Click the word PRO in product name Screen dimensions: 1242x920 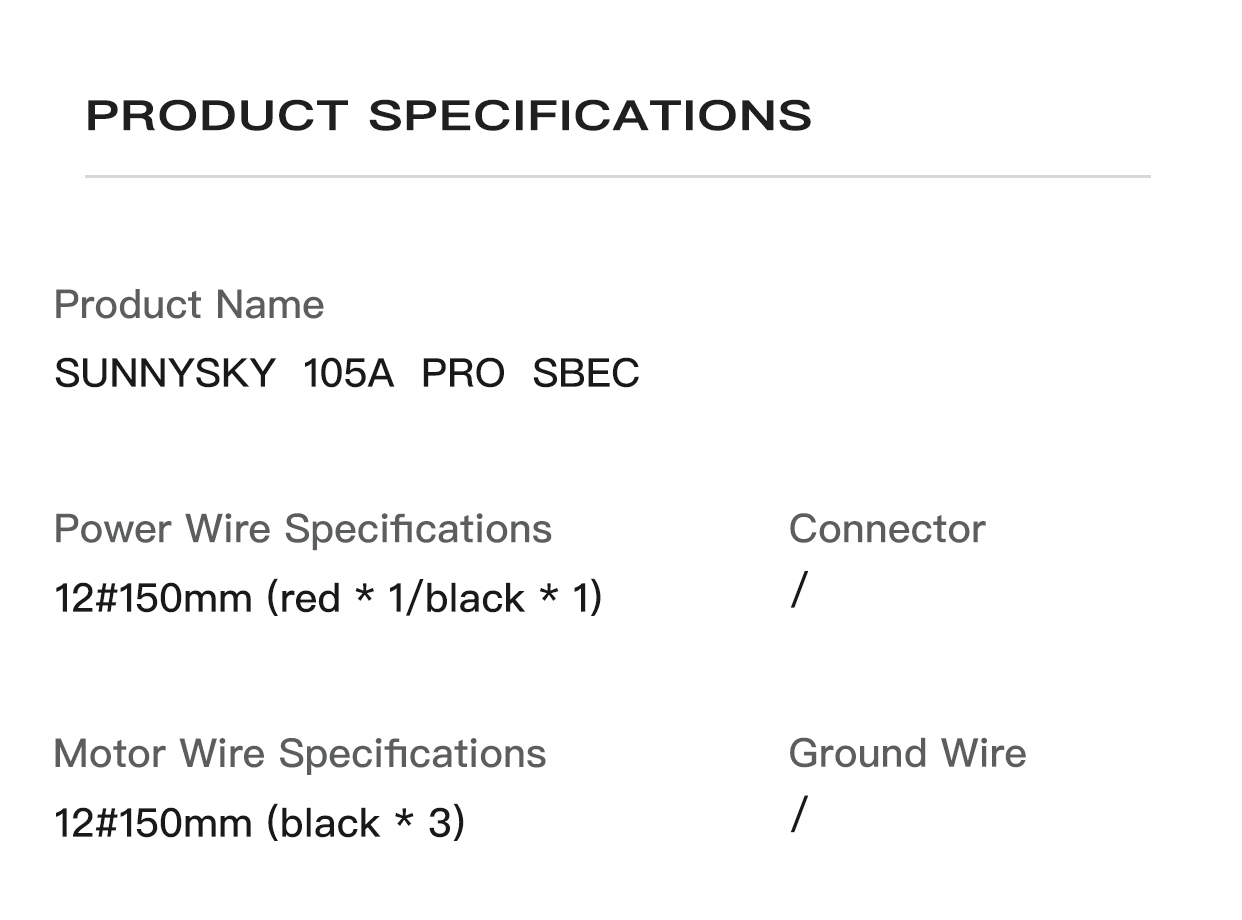[463, 373]
